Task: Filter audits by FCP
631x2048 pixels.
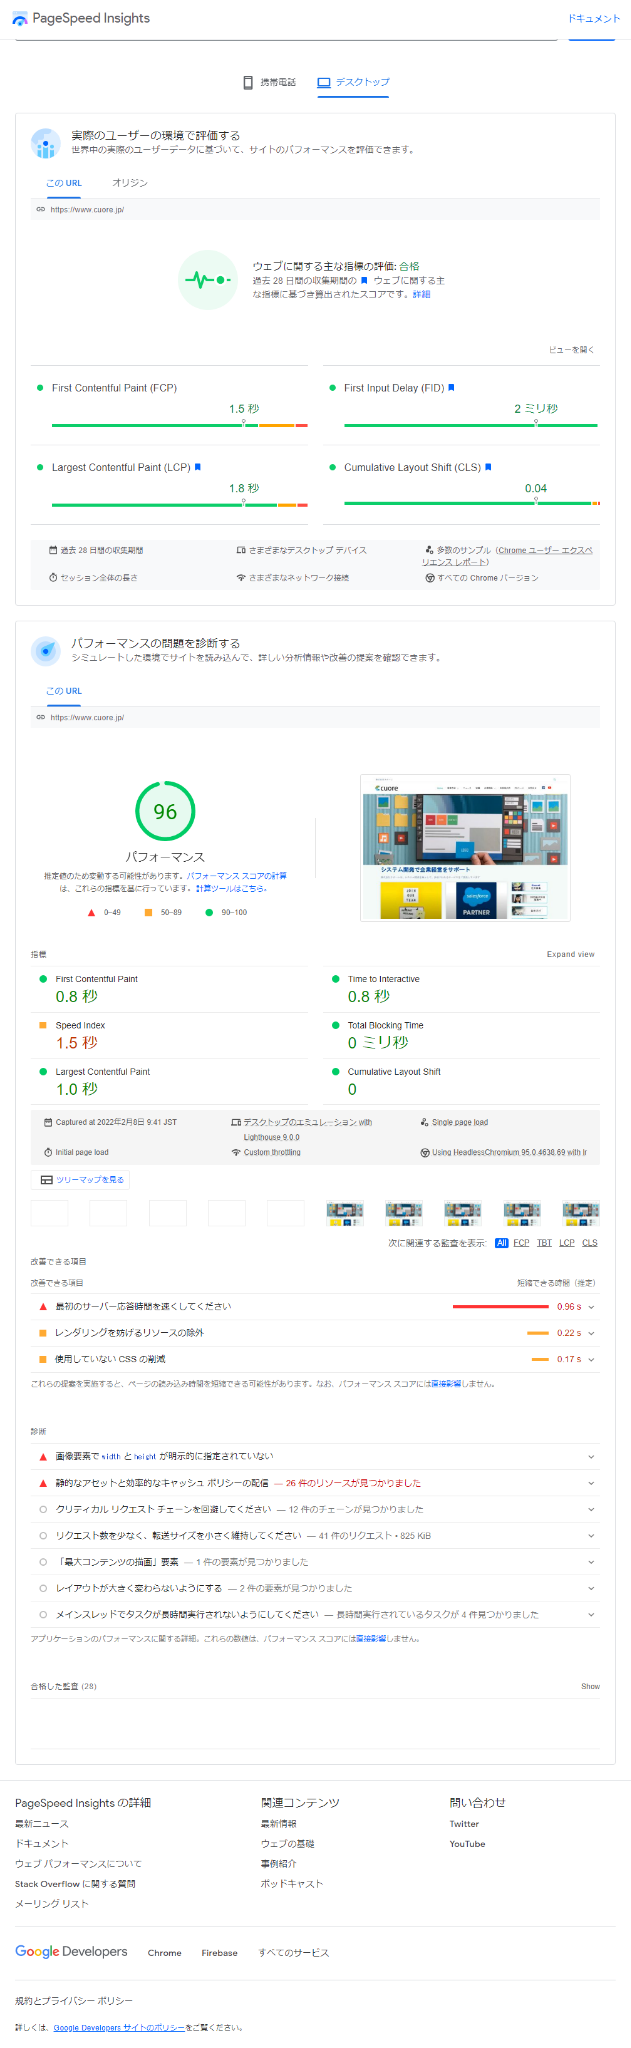Action: pyautogui.click(x=521, y=1243)
